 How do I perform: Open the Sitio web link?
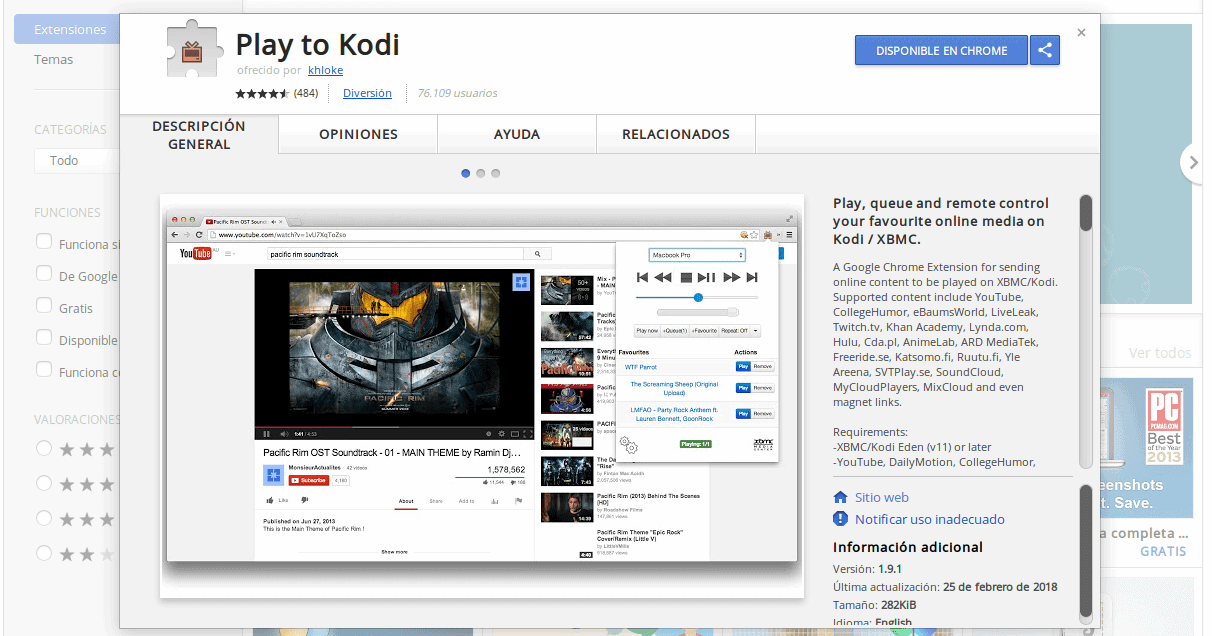coord(881,497)
